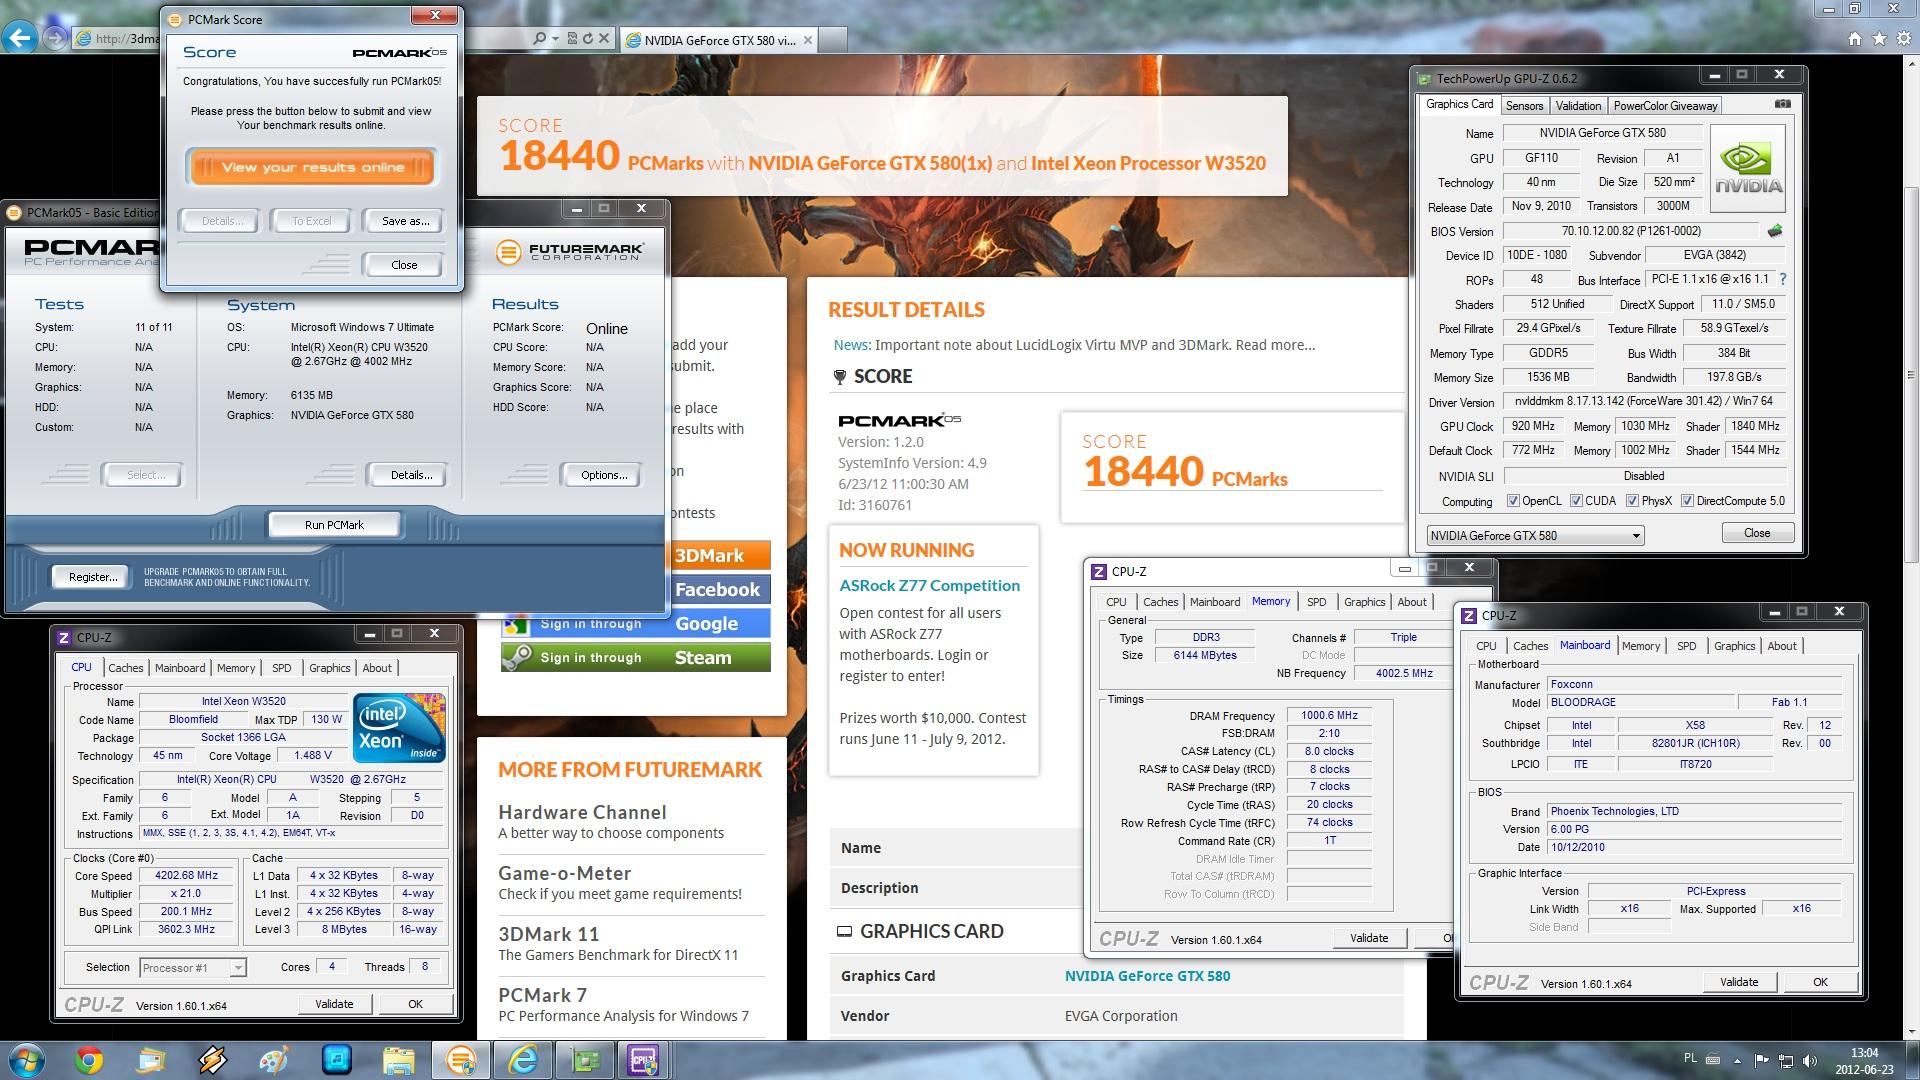The image size is (1920, 1080).
Task: Go forward in Internet Explorer
Action: [55, 39]
